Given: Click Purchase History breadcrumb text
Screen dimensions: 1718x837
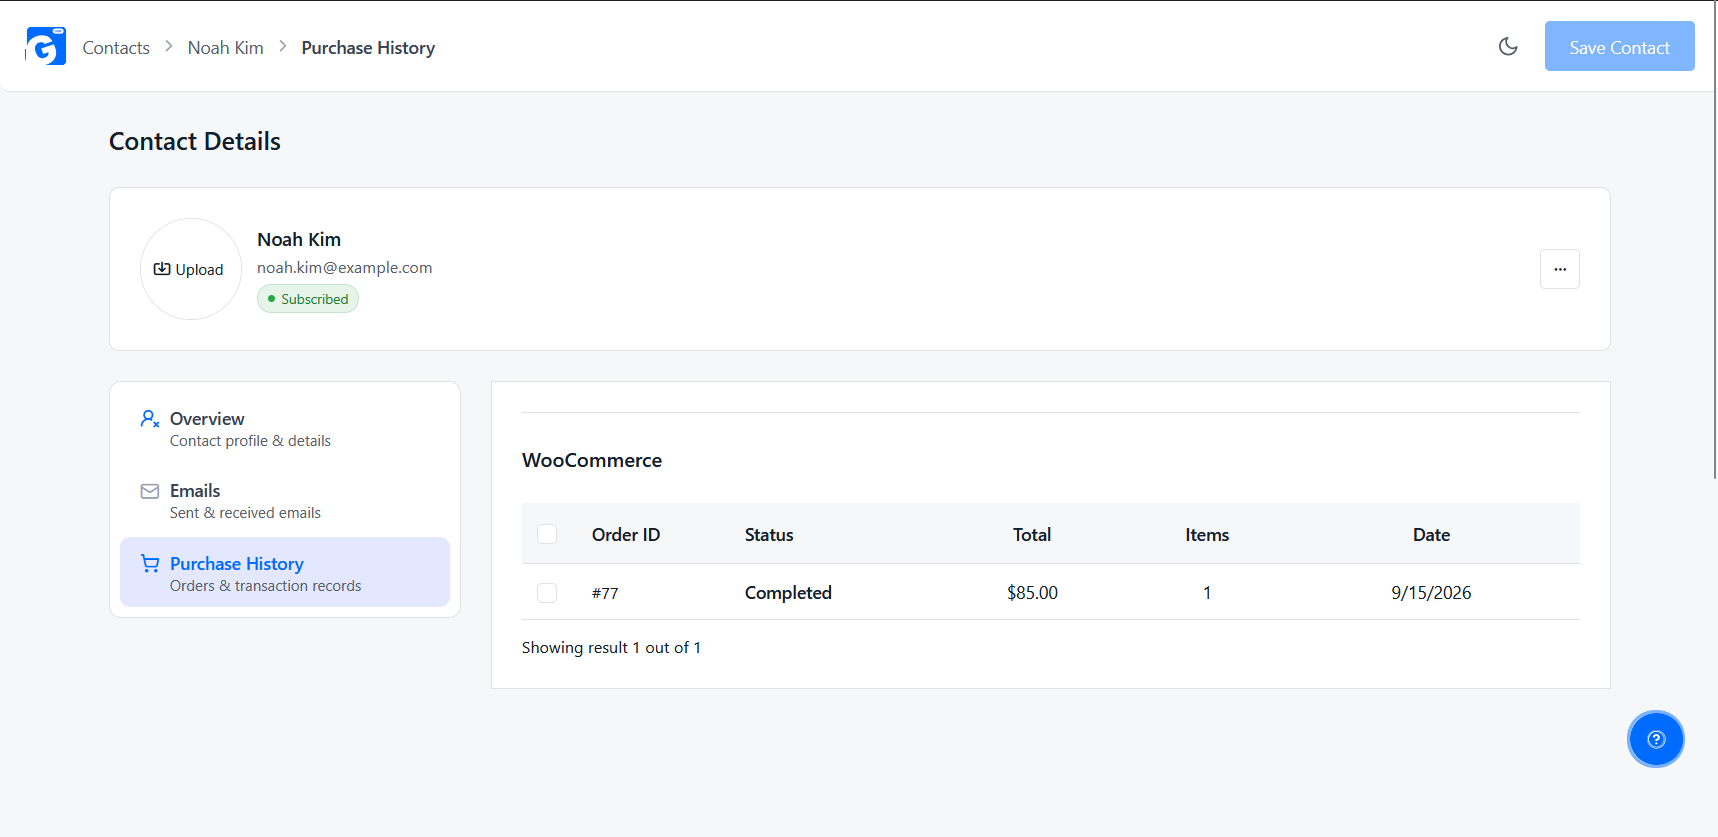Looking at the screenshot, I should 368,48.
